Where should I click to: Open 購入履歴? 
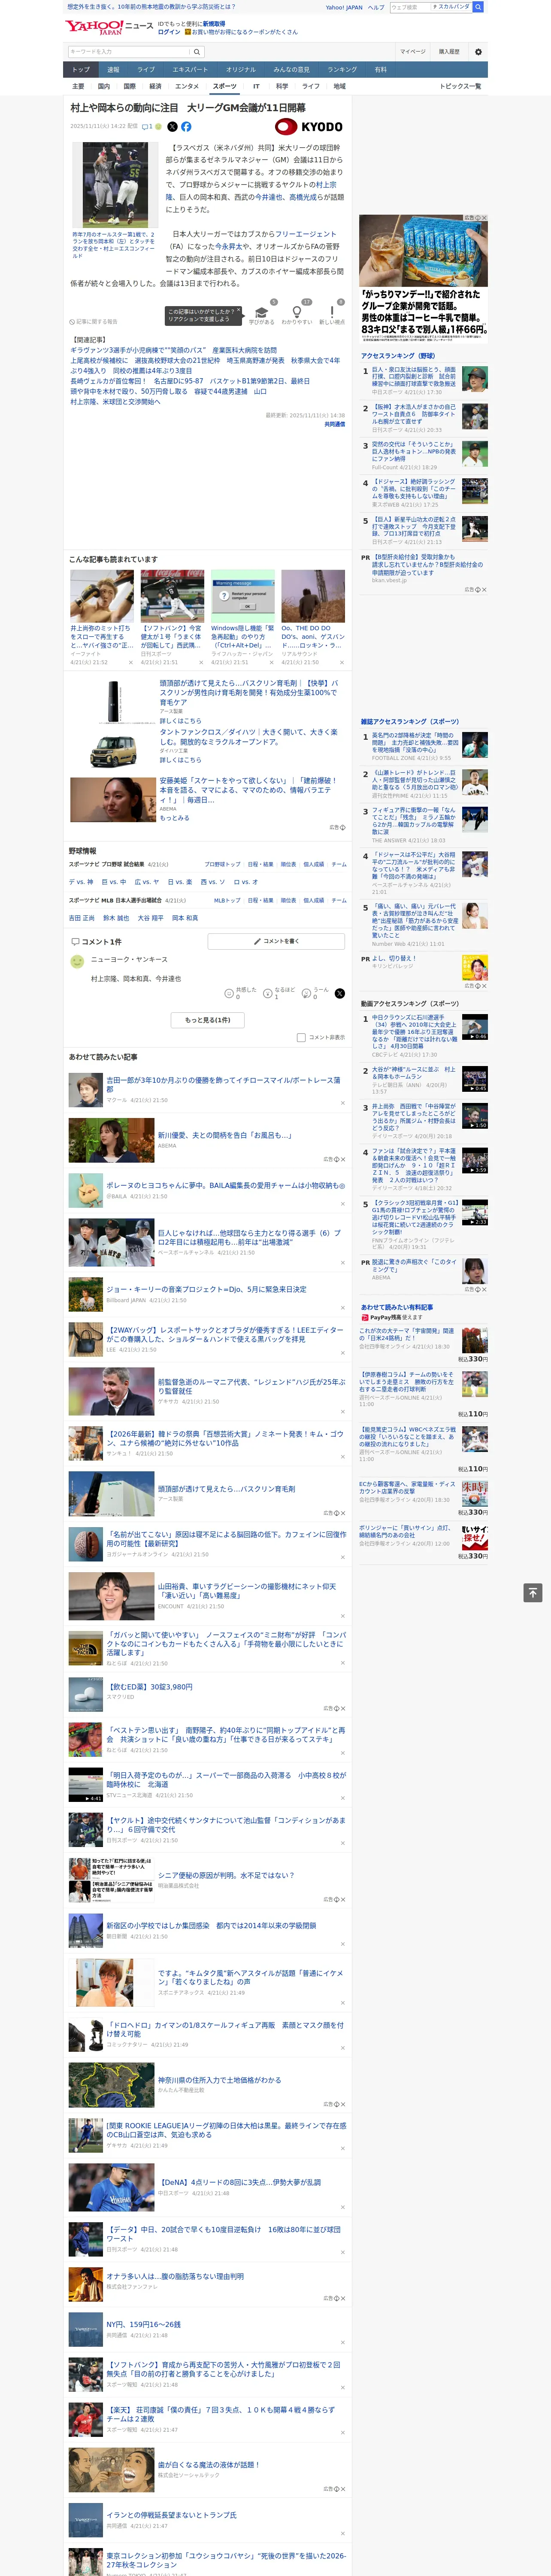[x=449, y=51]
